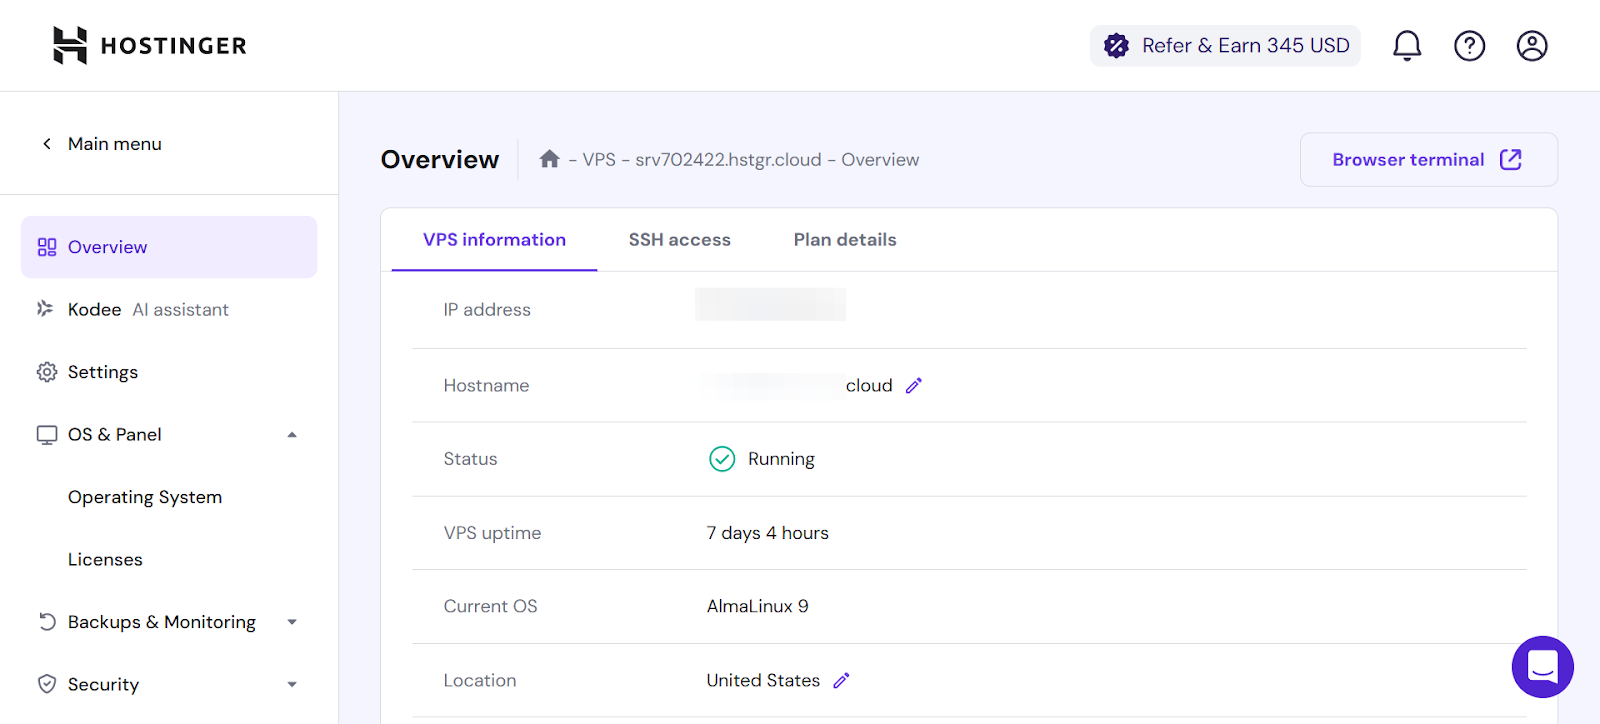Image resolution: width=1600 pixels, height=724 pixels.
Task: Click the Location label
Action: coord(480,680)
